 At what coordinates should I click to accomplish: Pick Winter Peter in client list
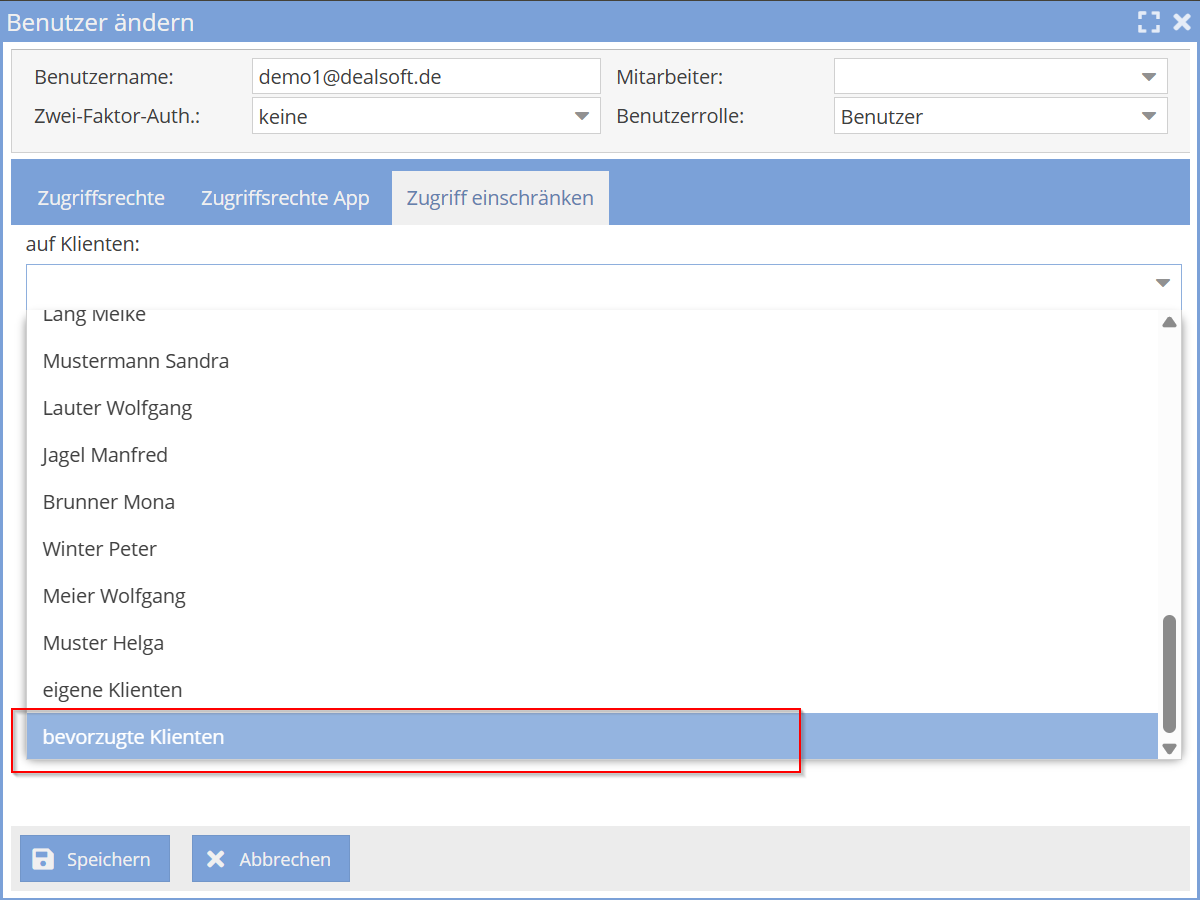coord(100,549)
